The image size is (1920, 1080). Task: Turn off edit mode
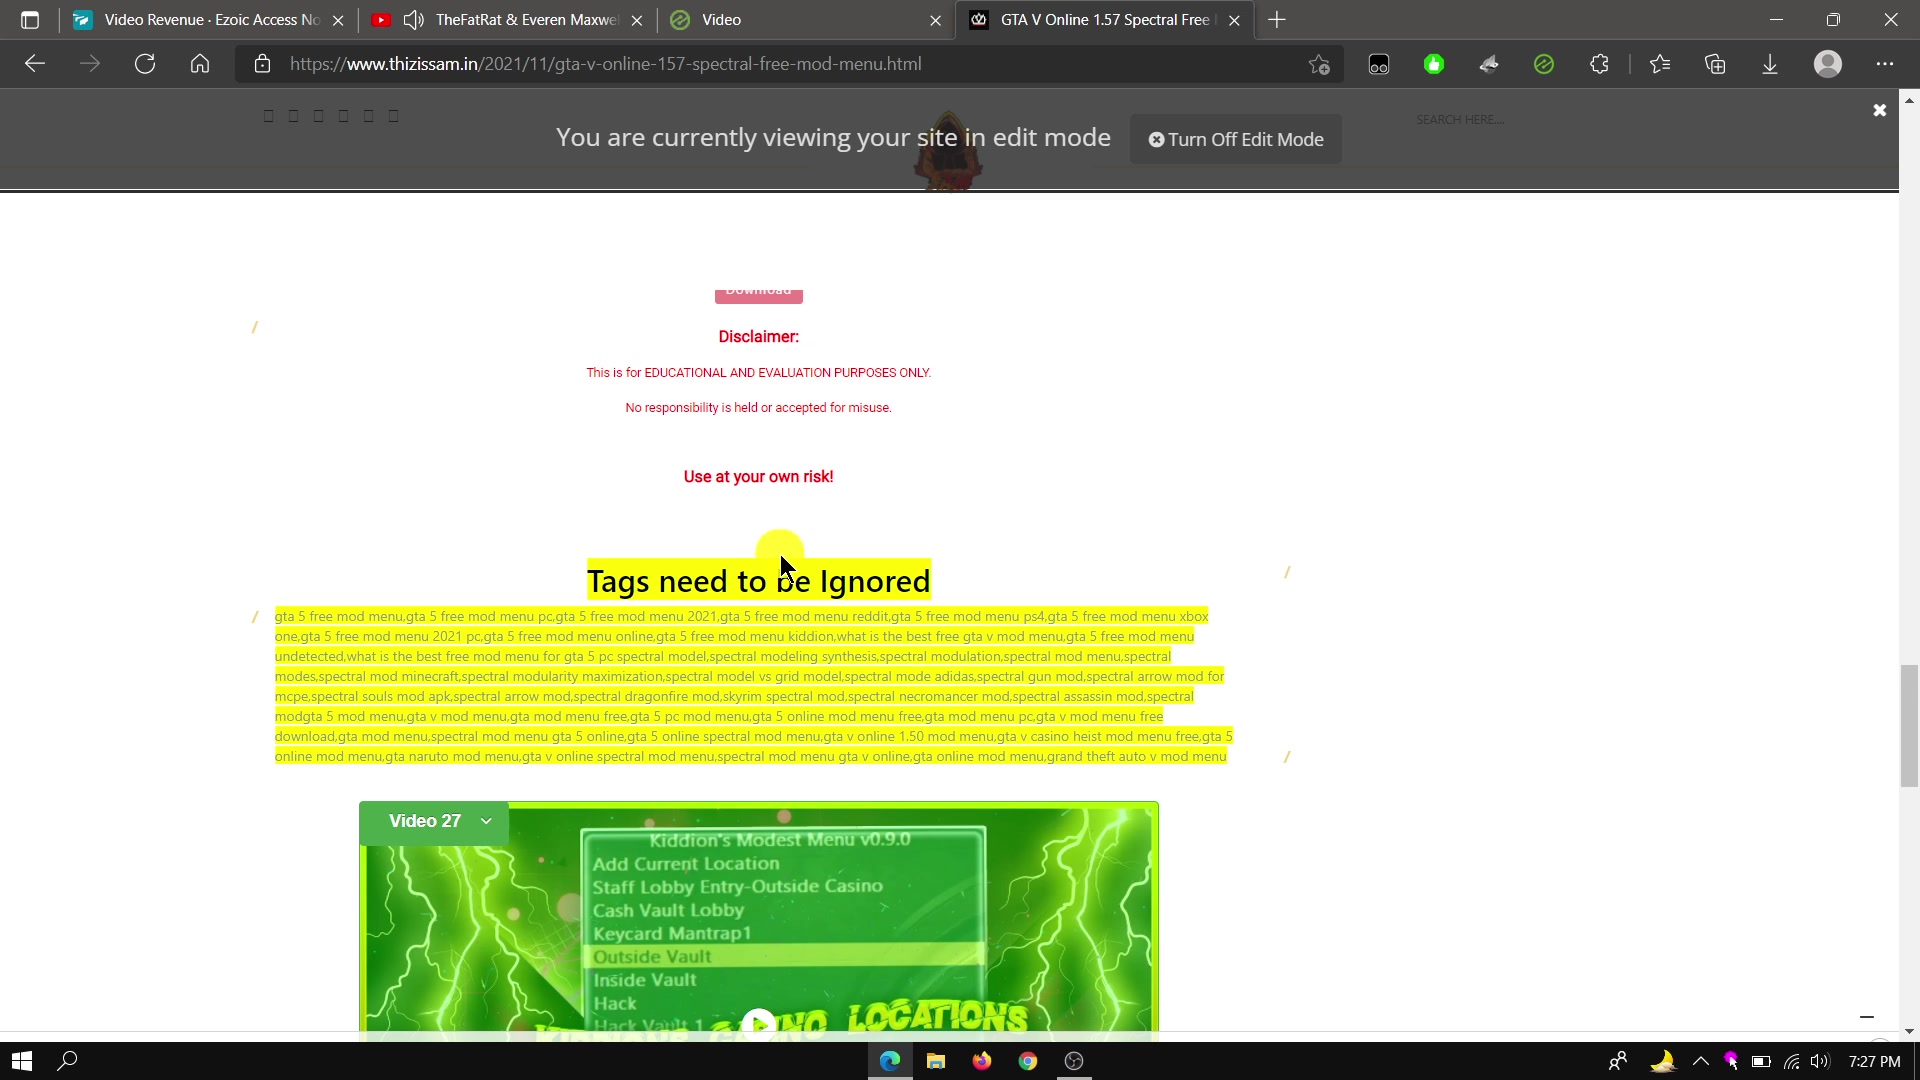click(x=1236, y=140)
